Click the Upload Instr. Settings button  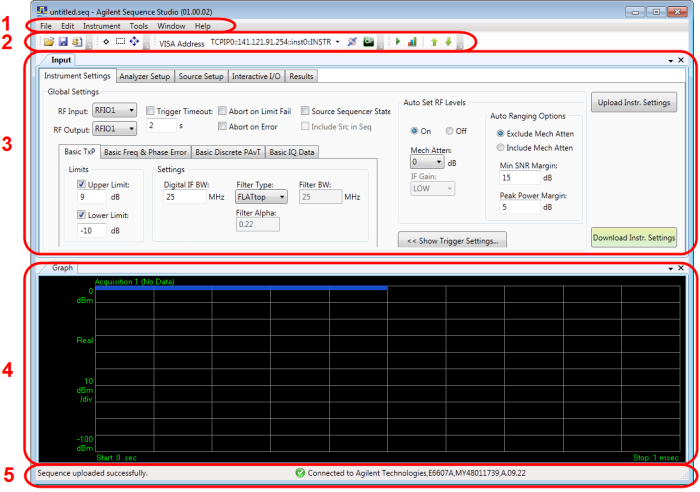tap(633, 102)
